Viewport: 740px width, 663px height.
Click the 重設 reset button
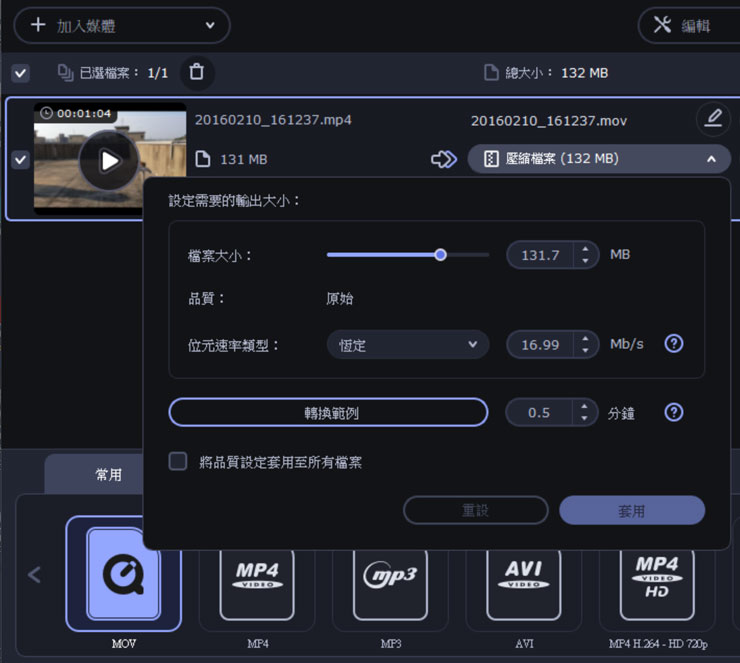tap(476, 510)
